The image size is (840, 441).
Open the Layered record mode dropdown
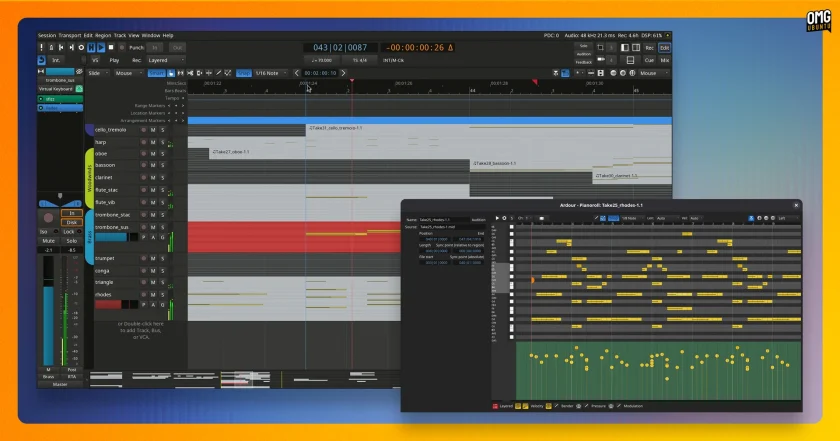pyautogui.click(x=166, y=60)
